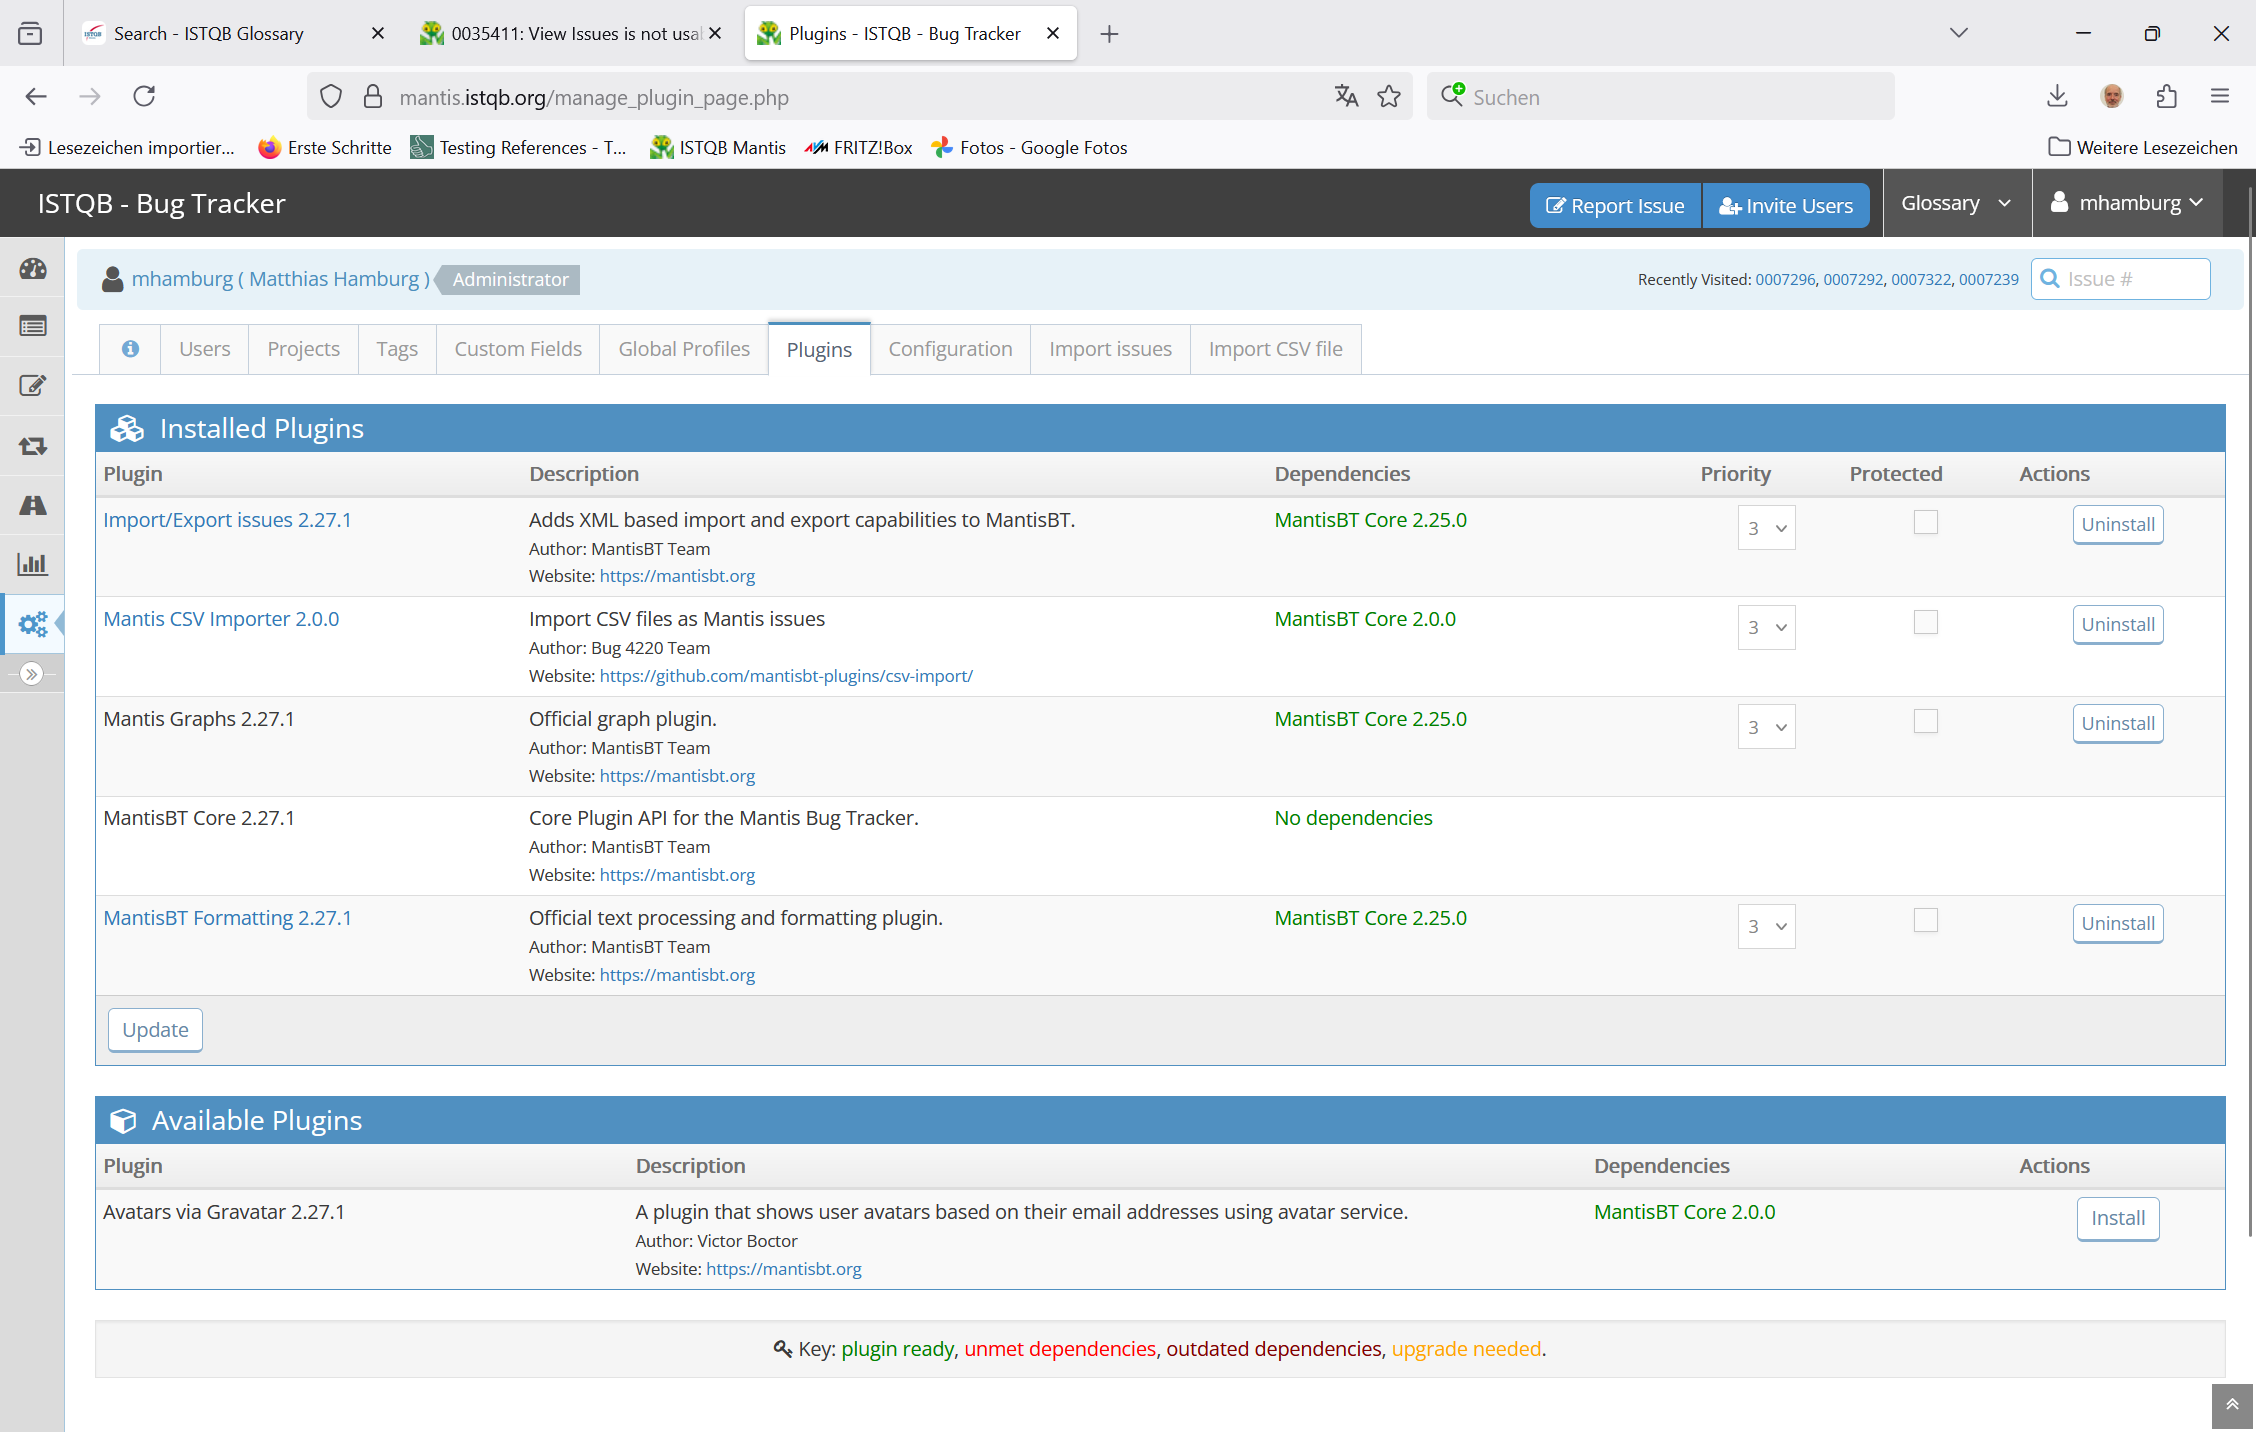Image resolution: width=2256 pixels, height=1432 pixels.
Task: Open the Roadmap road icon in sidebar
Action: tap(33, 505)
